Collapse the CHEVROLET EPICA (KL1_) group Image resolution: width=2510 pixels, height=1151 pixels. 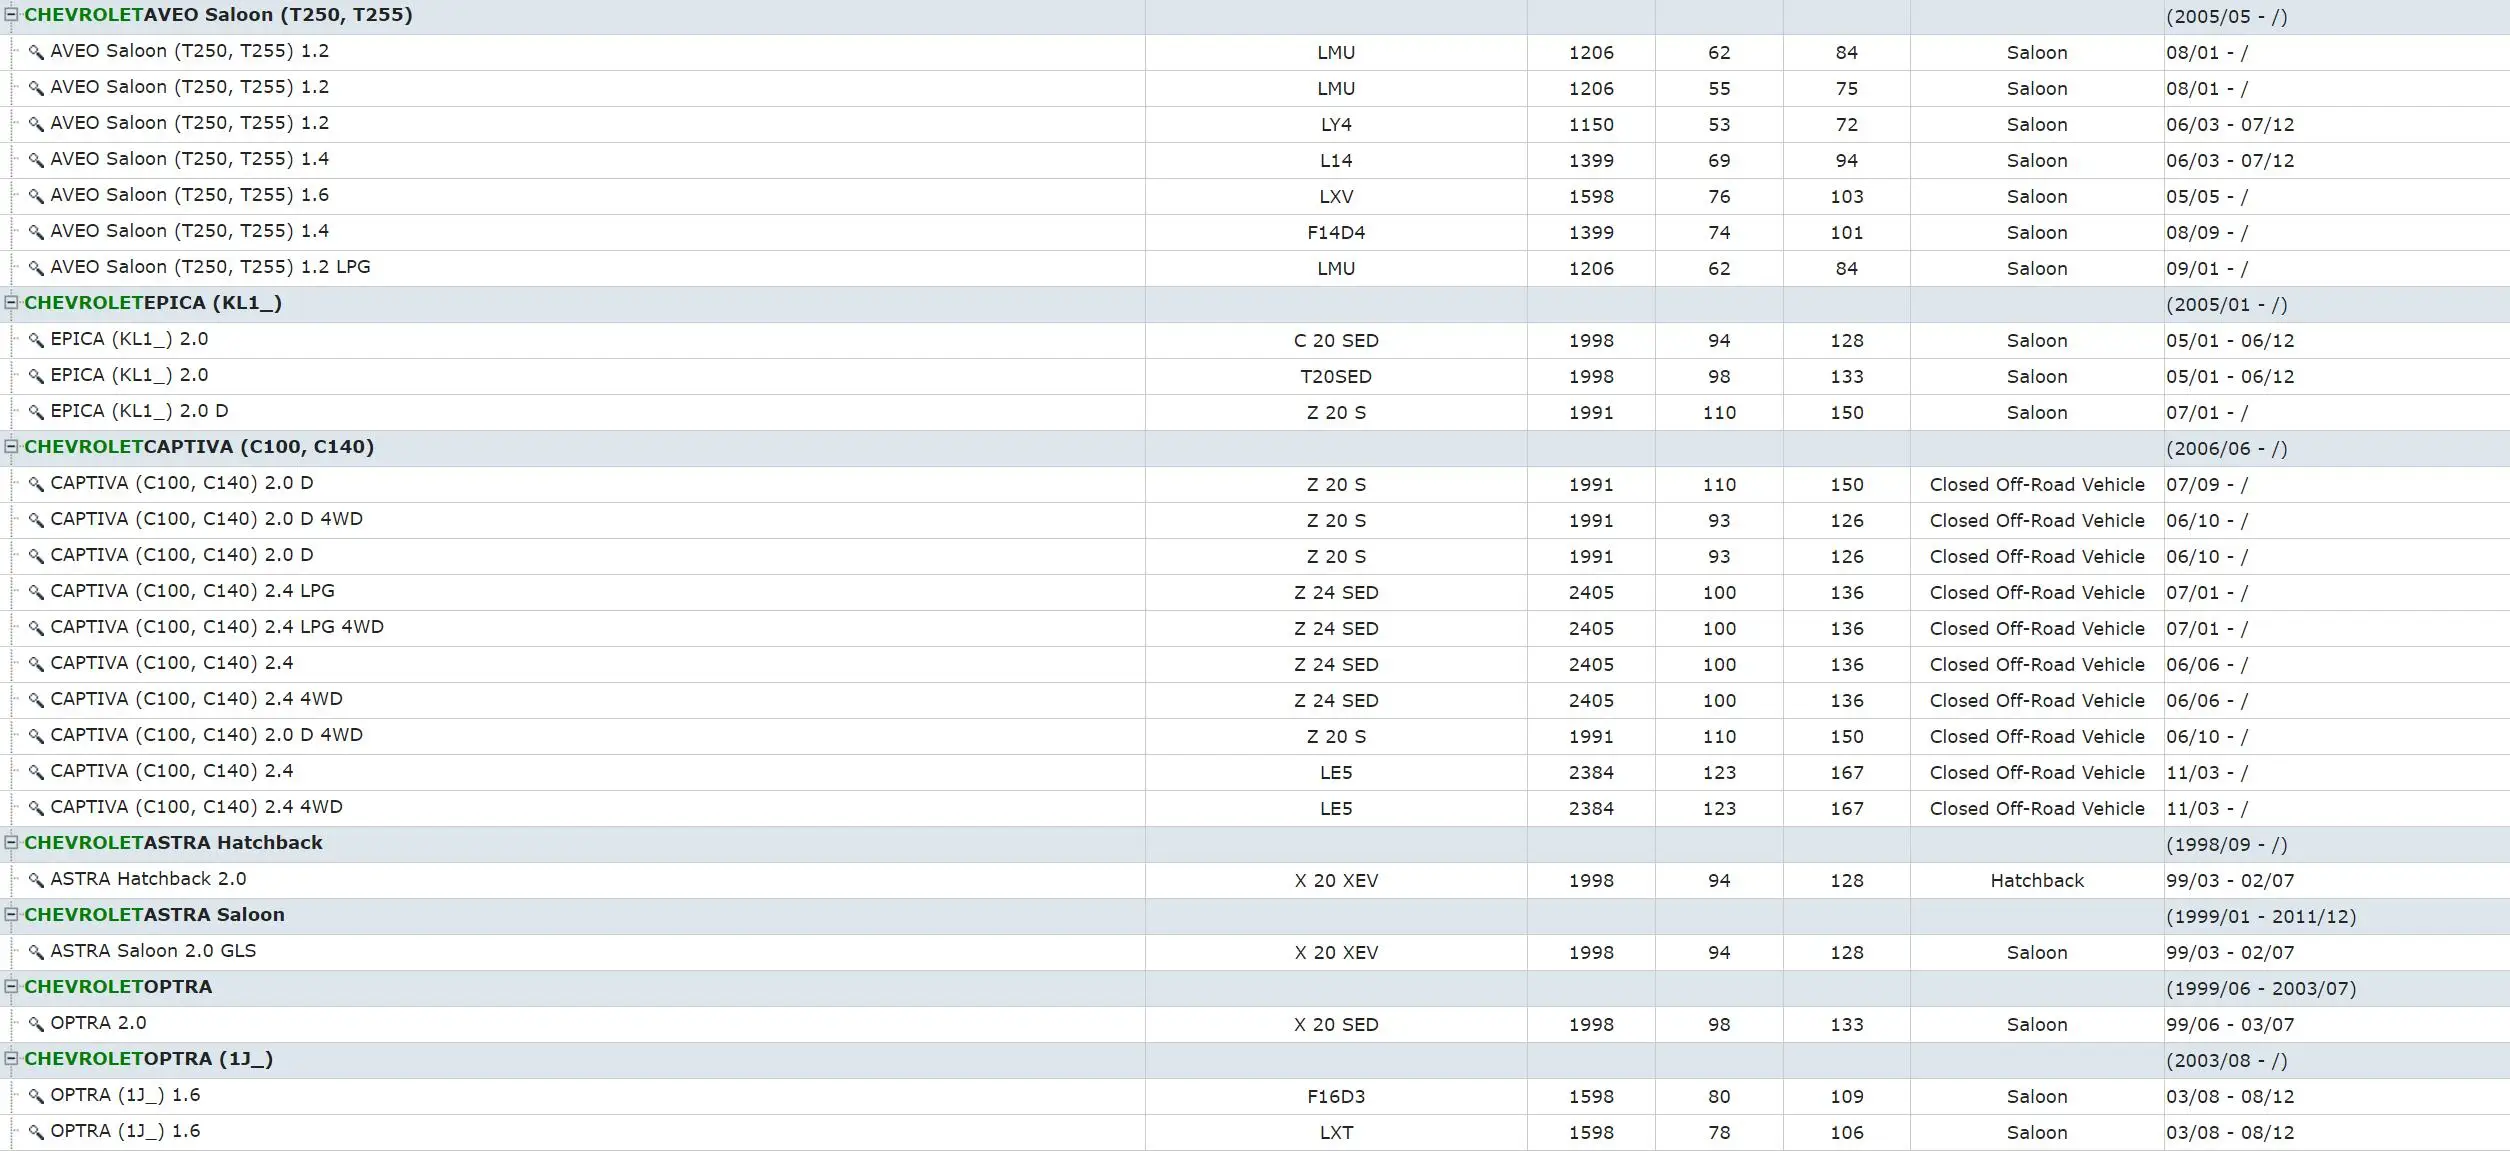click(x=11, y=303)
